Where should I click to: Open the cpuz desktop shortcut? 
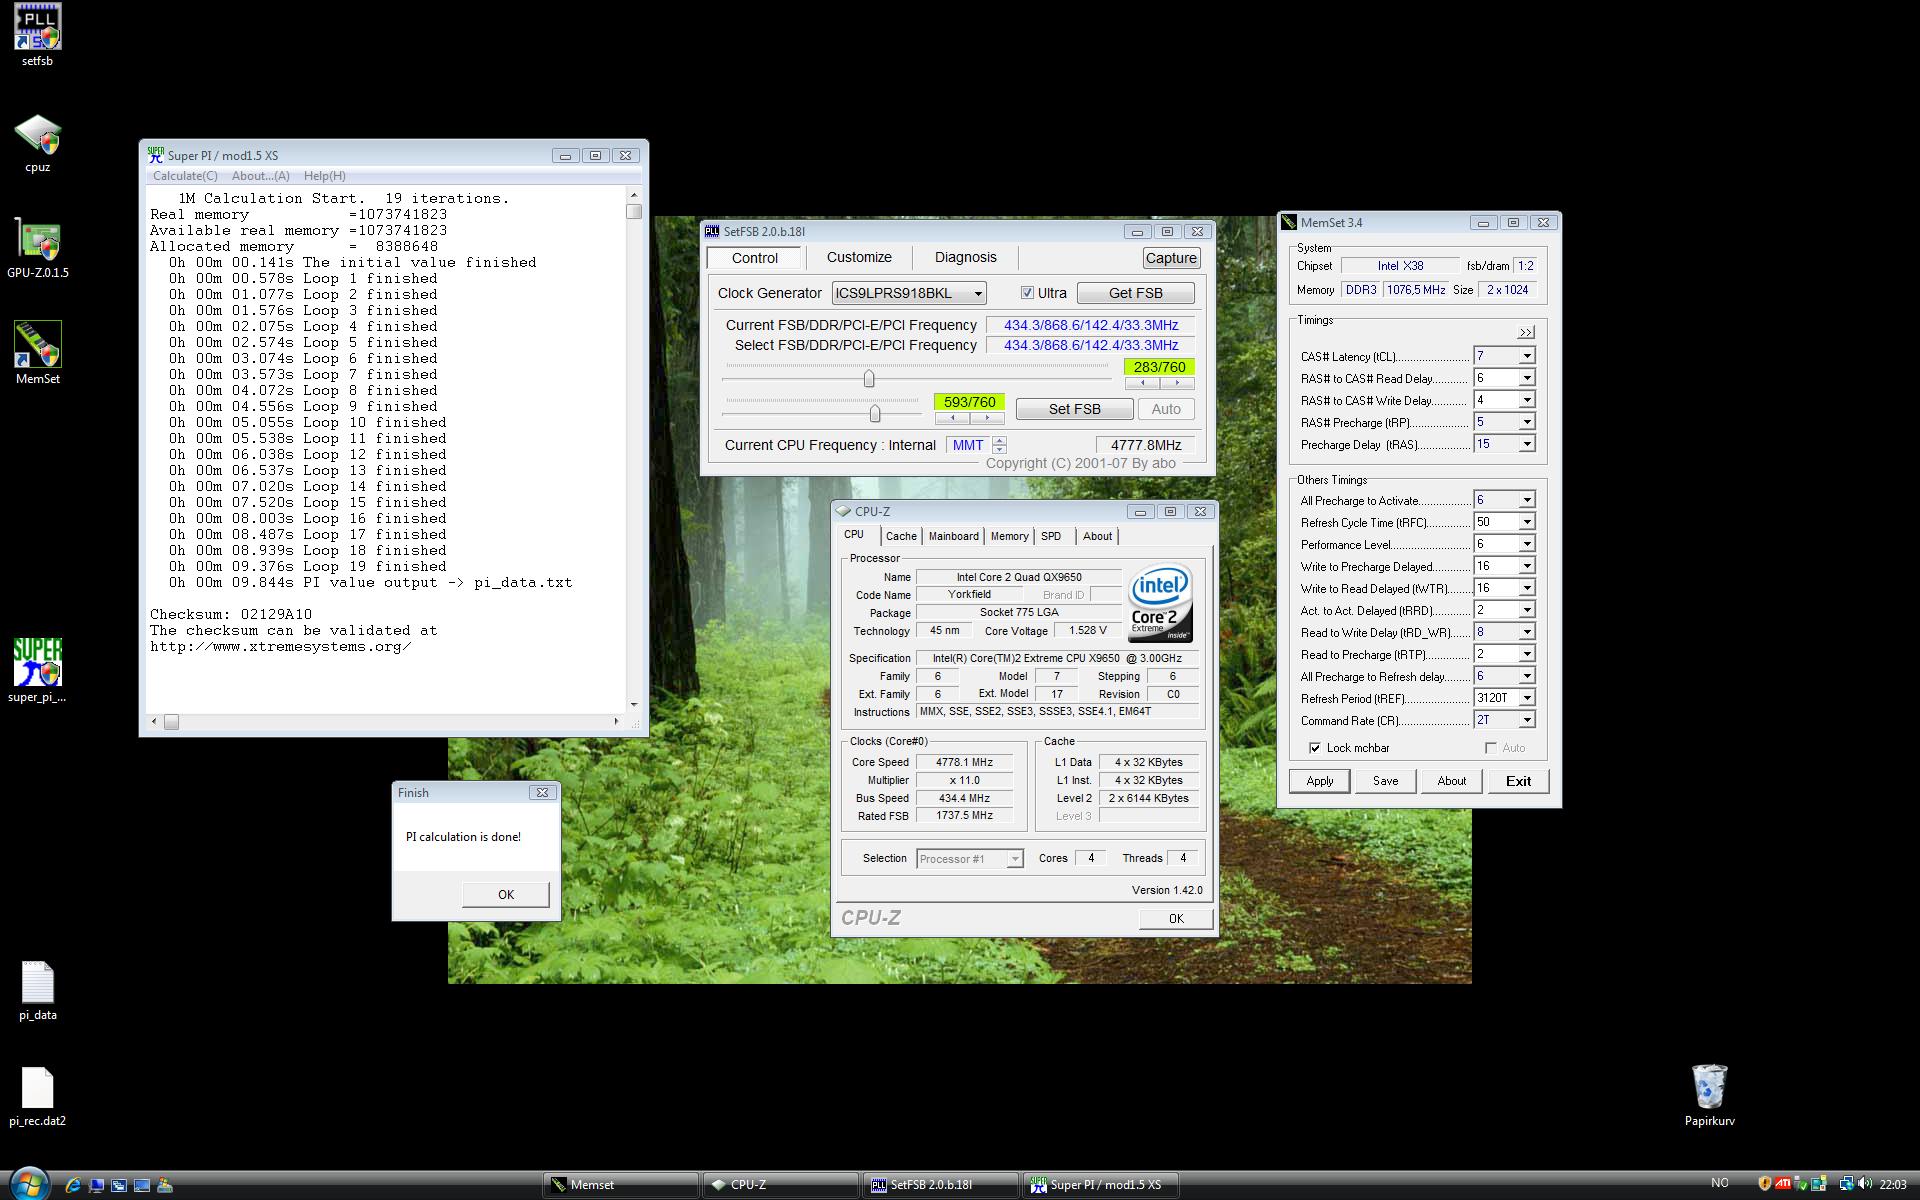(37, 144)
